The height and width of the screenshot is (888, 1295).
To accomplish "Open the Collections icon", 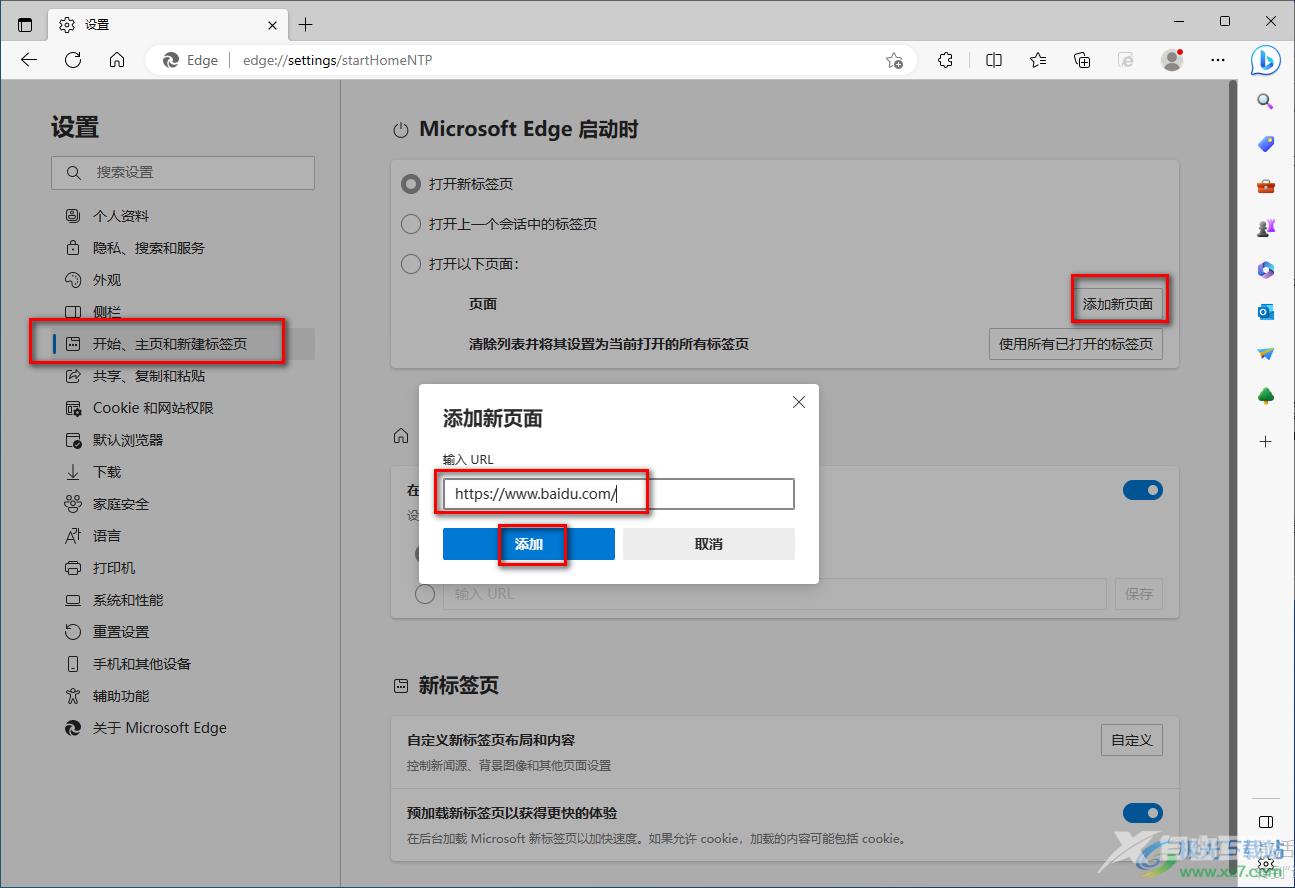I will [x=1082, y=60].
